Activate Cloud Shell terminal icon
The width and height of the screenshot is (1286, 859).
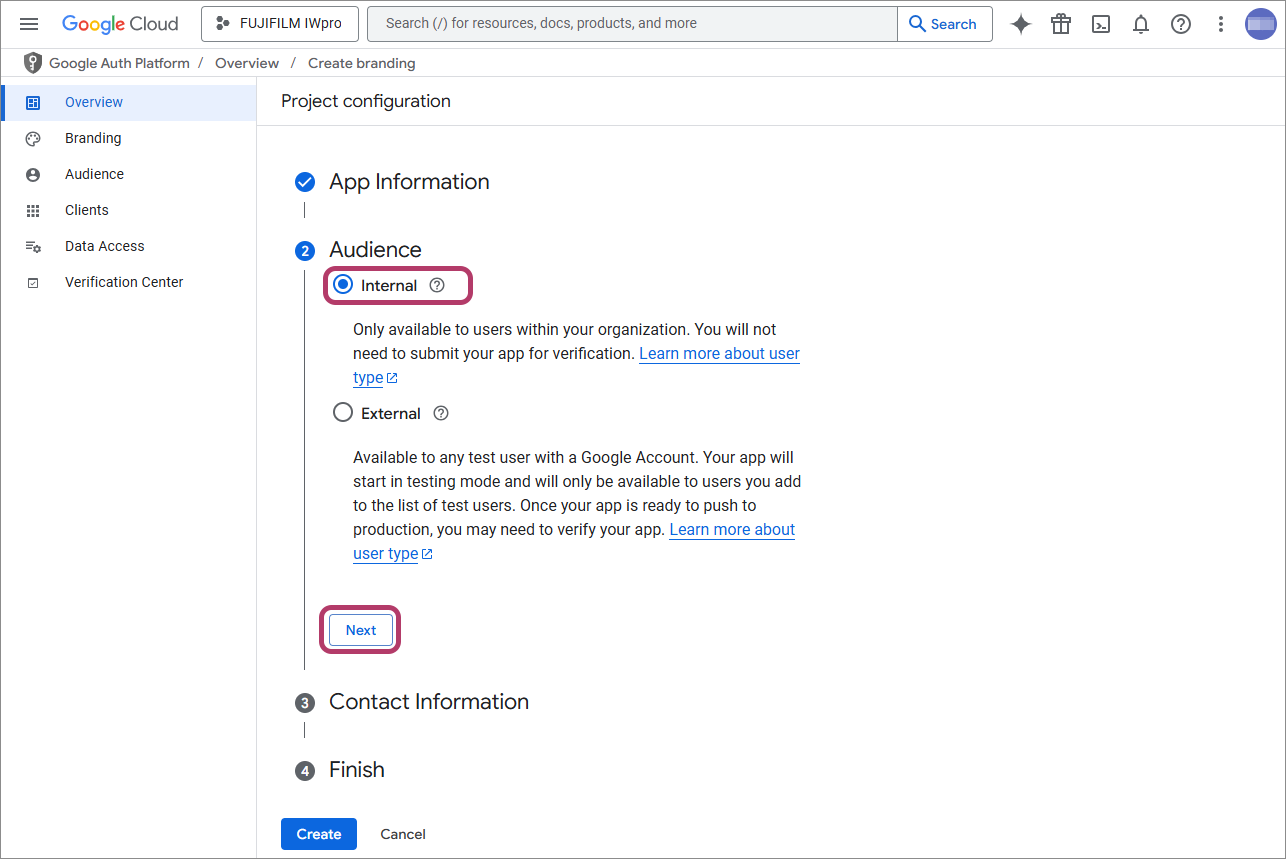pyautogui.click(x=1101, y=24)
